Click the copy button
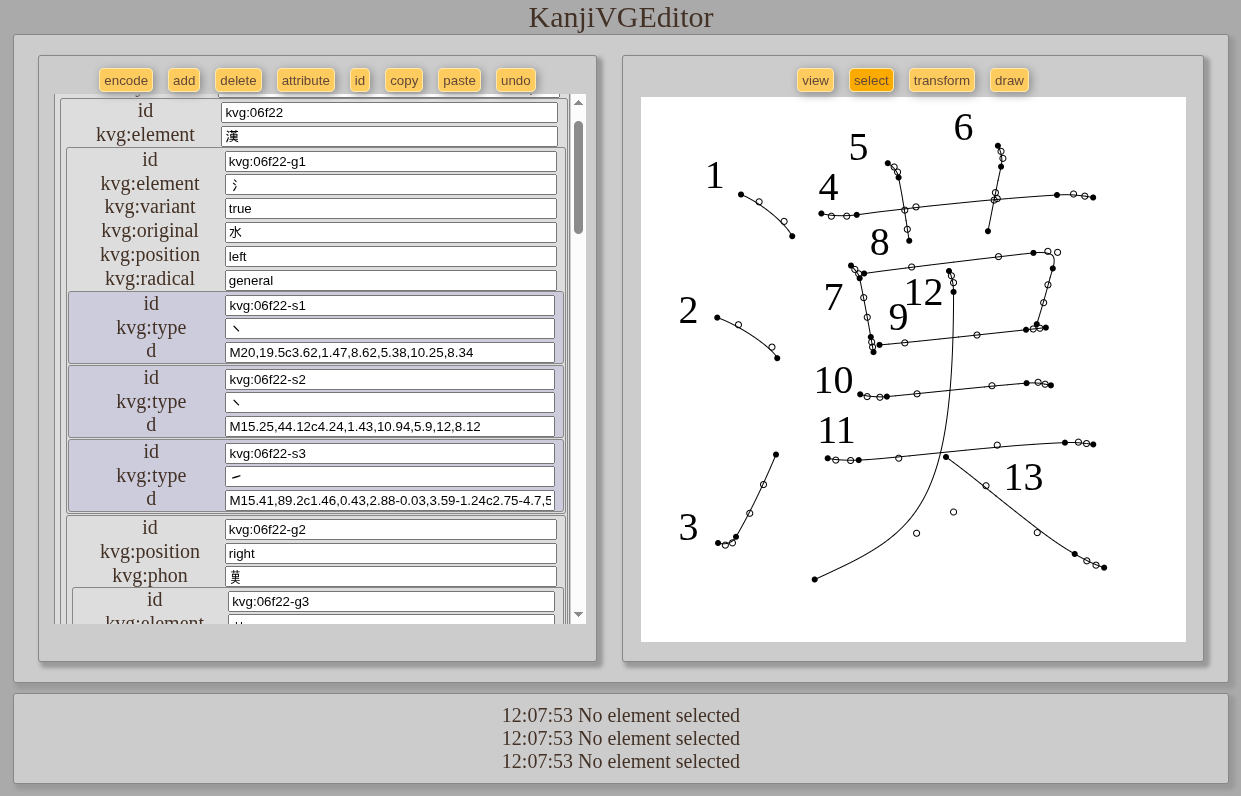 404,80
